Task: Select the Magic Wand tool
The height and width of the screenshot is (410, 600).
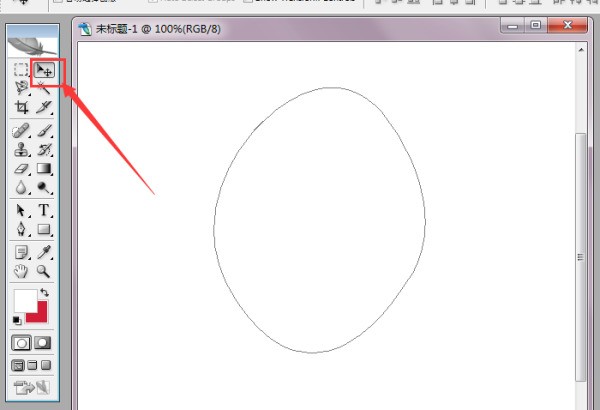Action: pyautogui.click(x=44, y=88)
